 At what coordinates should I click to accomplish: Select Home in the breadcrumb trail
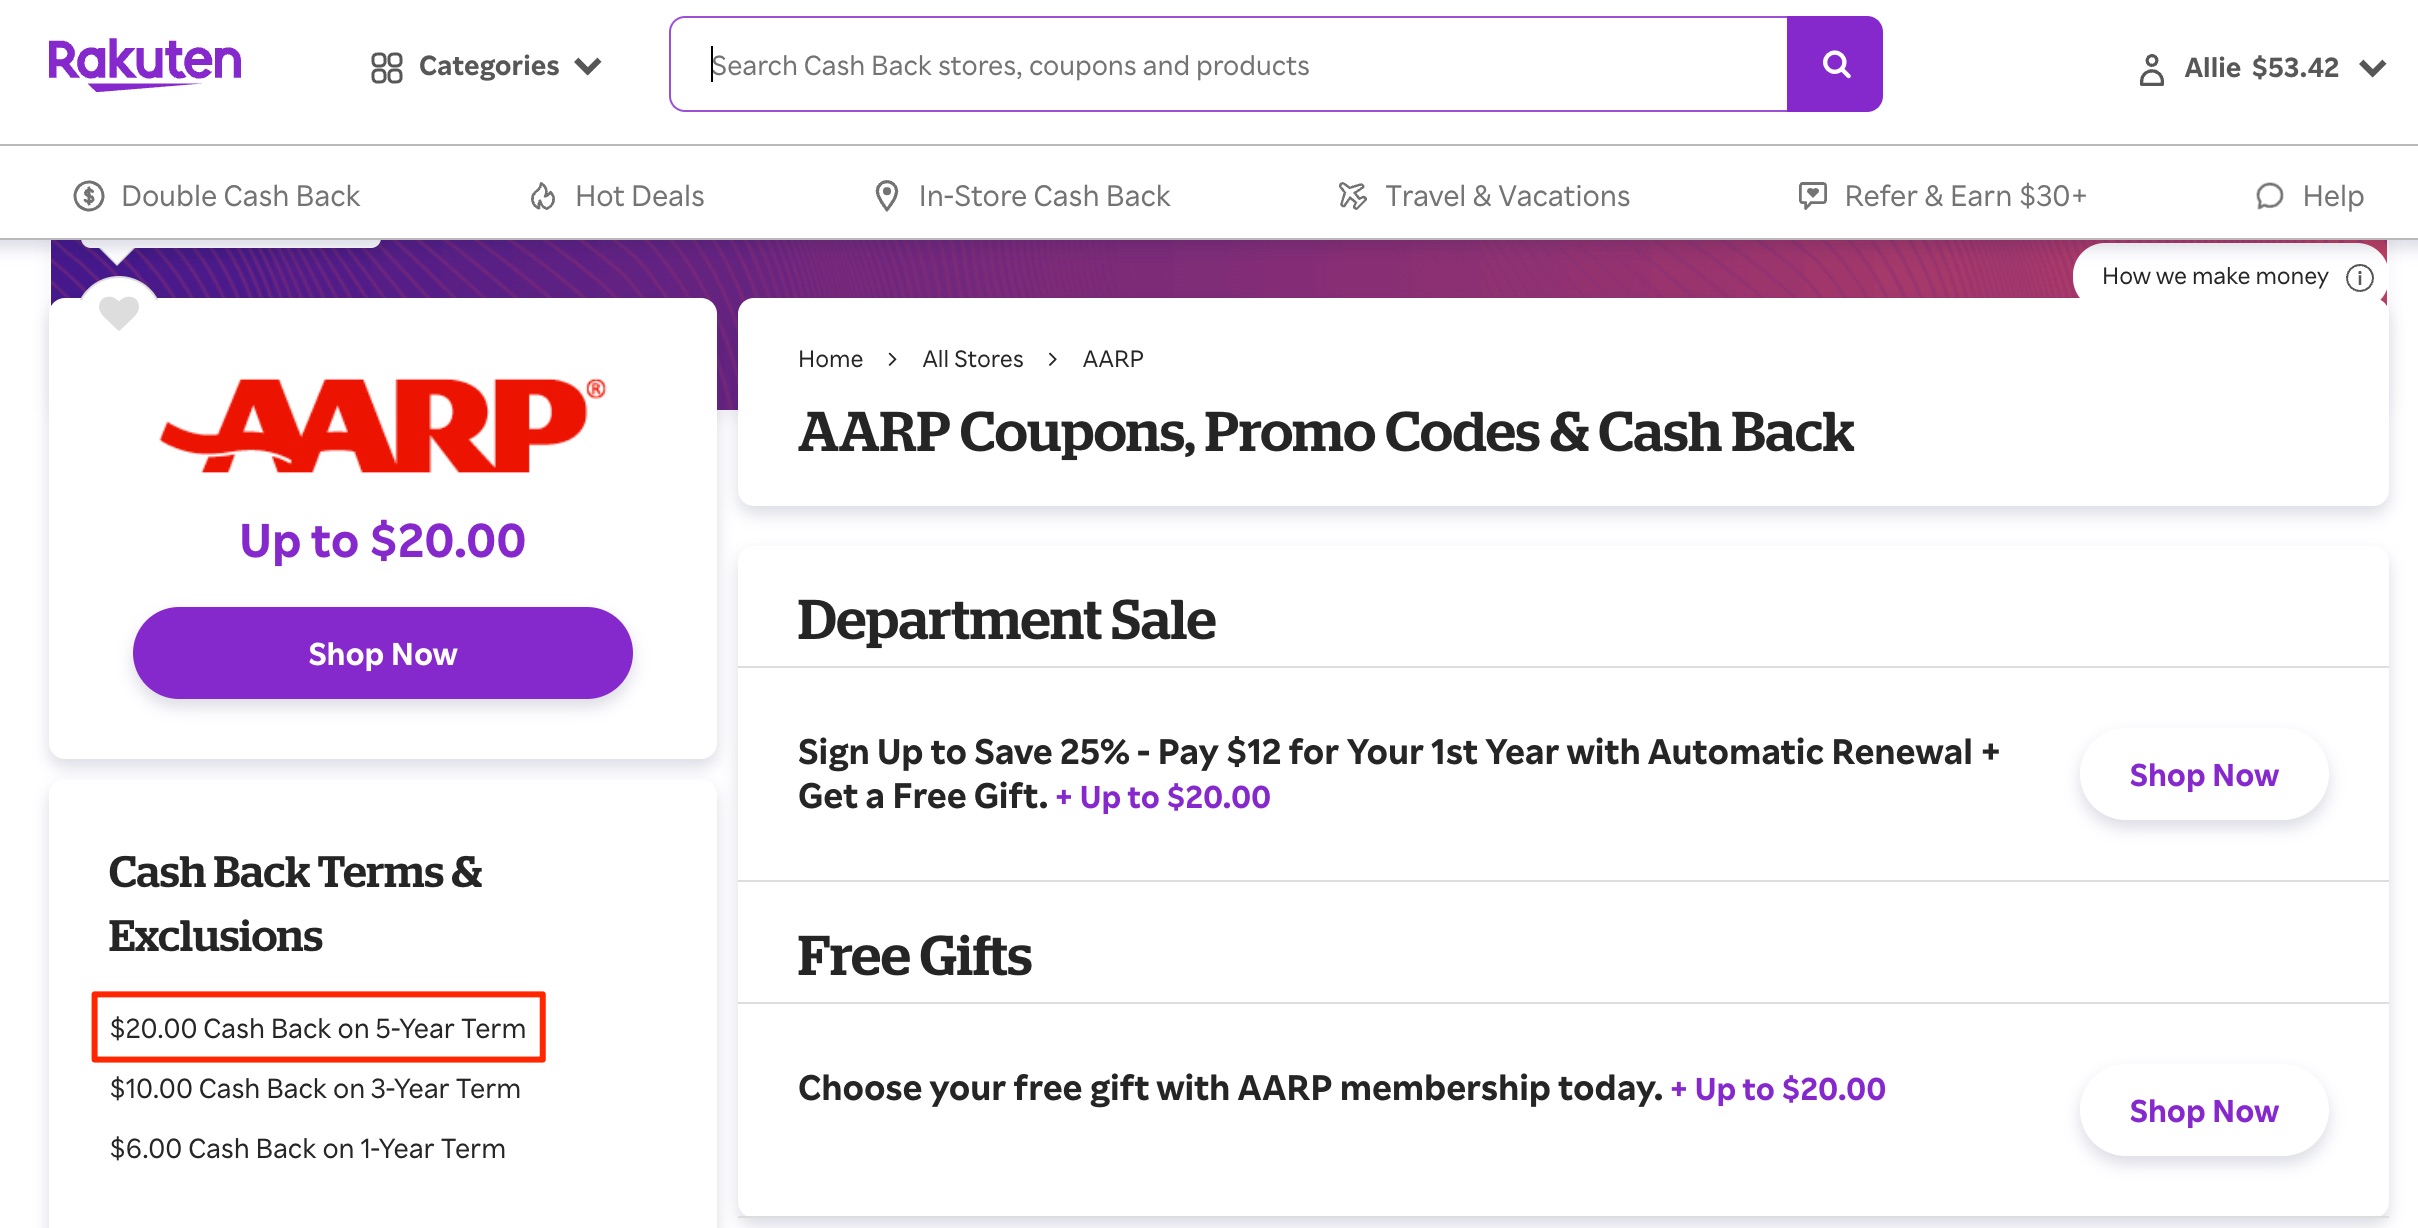tap(830, 358)
